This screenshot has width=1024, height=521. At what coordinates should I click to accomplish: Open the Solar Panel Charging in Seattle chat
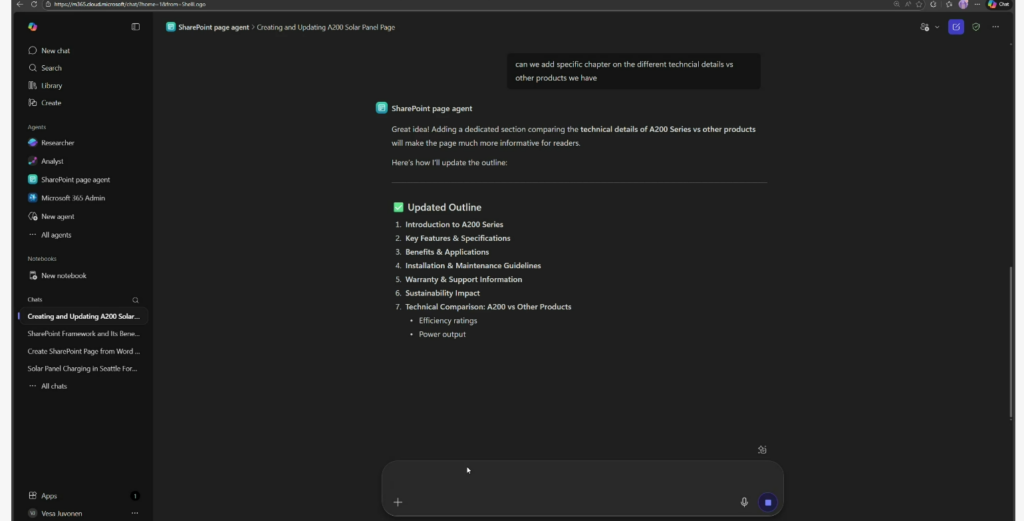click(x=82, y=368)
